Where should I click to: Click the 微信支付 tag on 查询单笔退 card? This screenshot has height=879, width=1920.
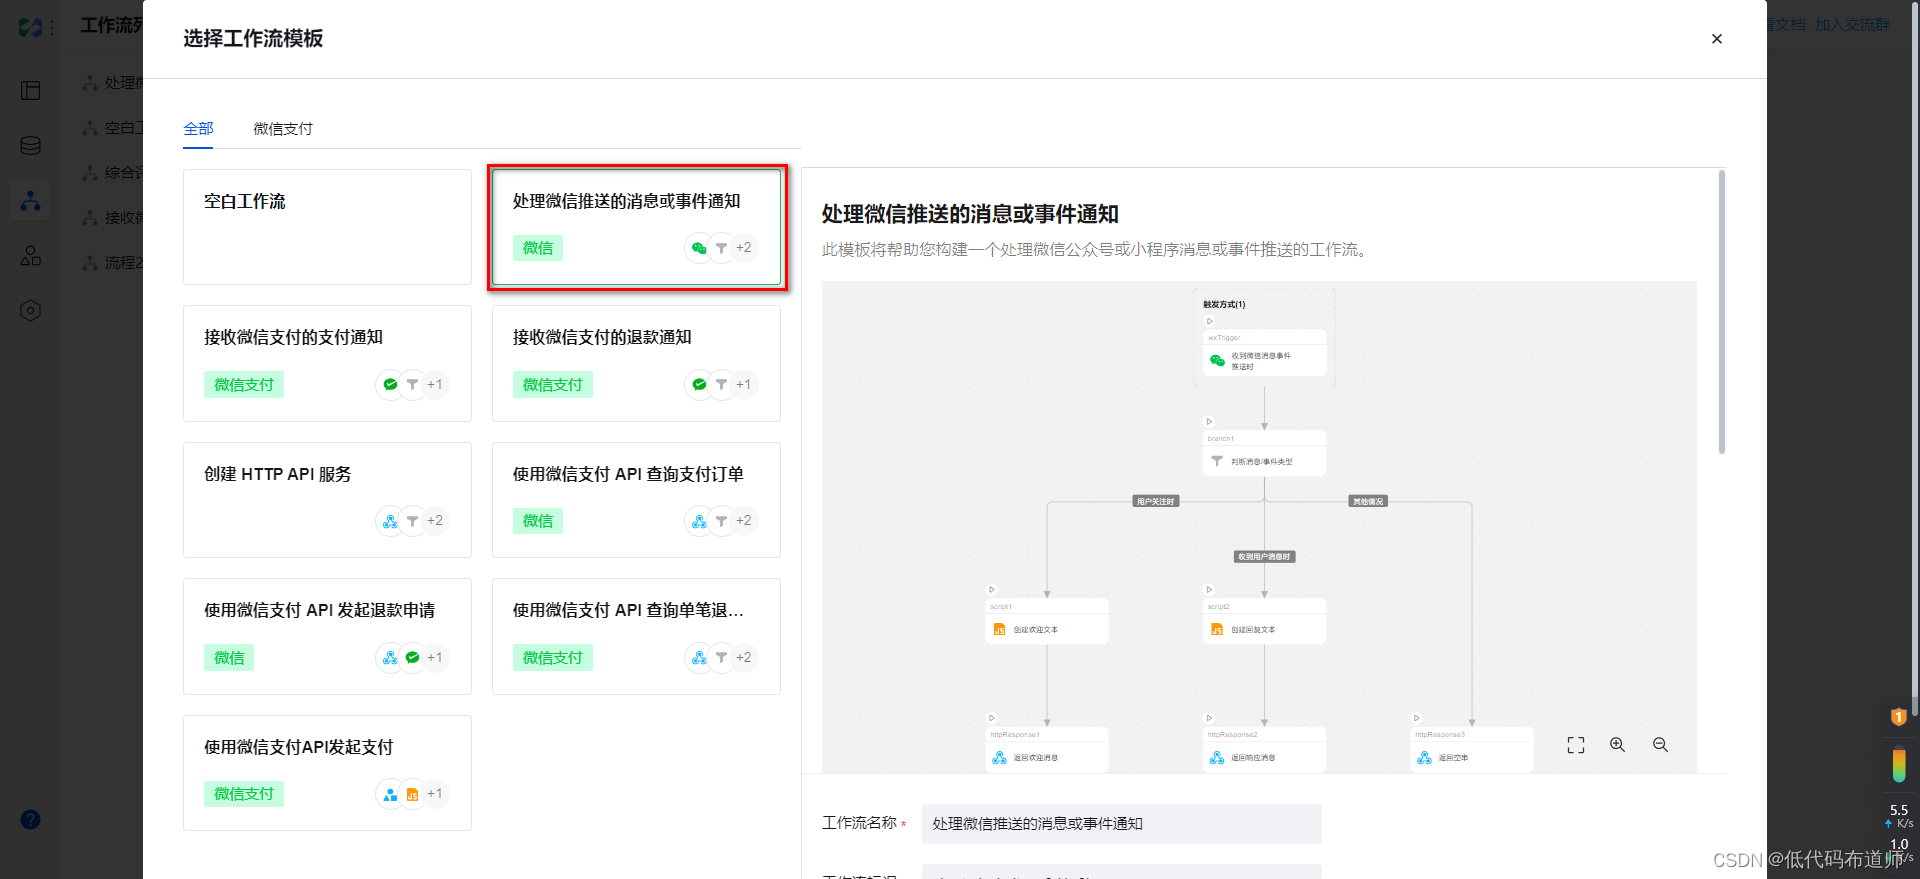pos(553,658)
